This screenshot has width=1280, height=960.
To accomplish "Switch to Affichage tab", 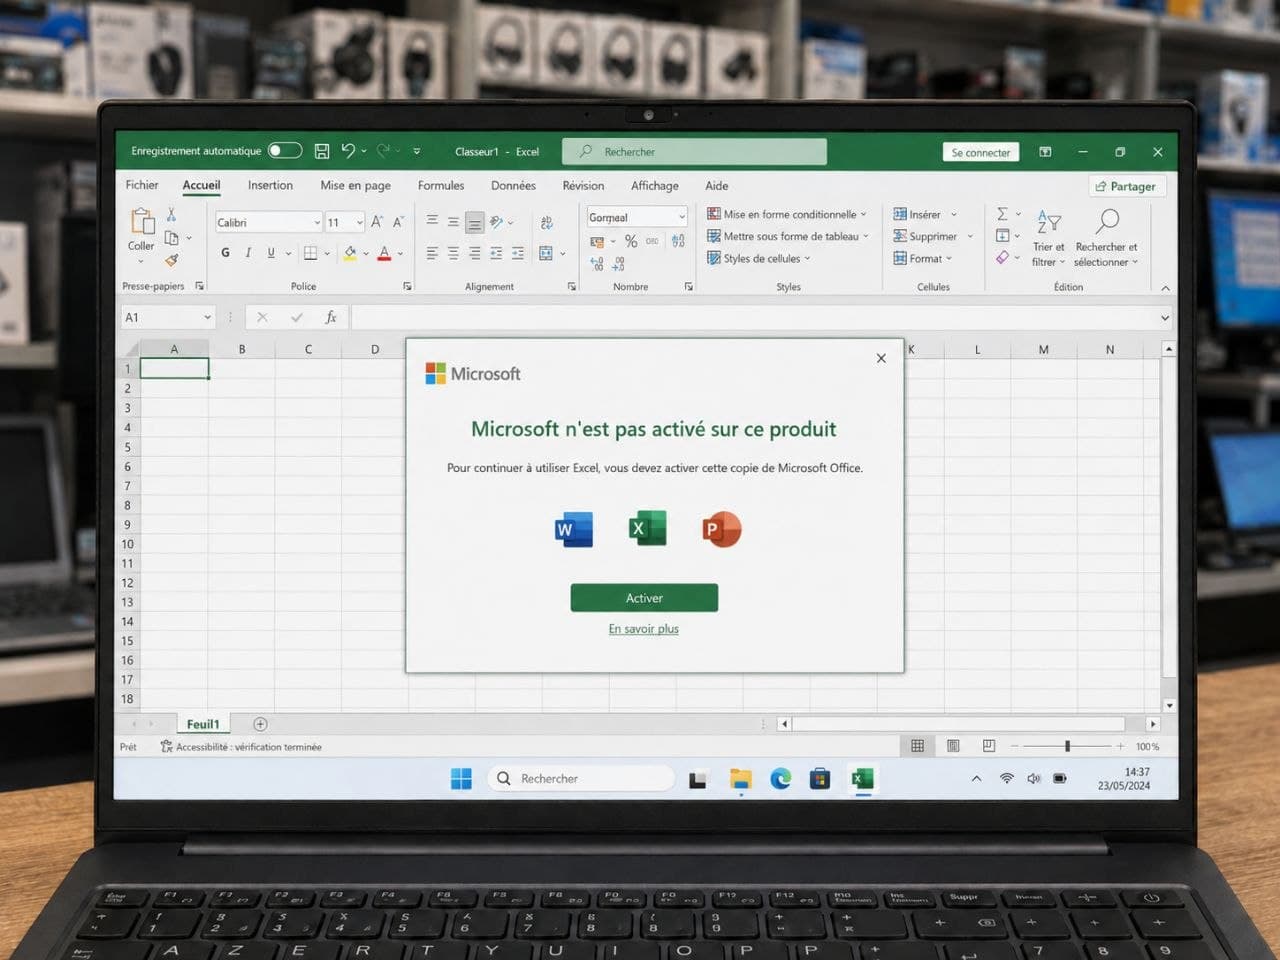I will (654, 185).
